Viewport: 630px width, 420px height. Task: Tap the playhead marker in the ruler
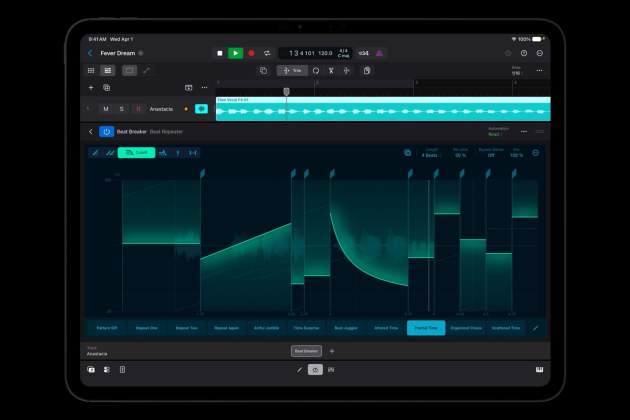[286, 92]
